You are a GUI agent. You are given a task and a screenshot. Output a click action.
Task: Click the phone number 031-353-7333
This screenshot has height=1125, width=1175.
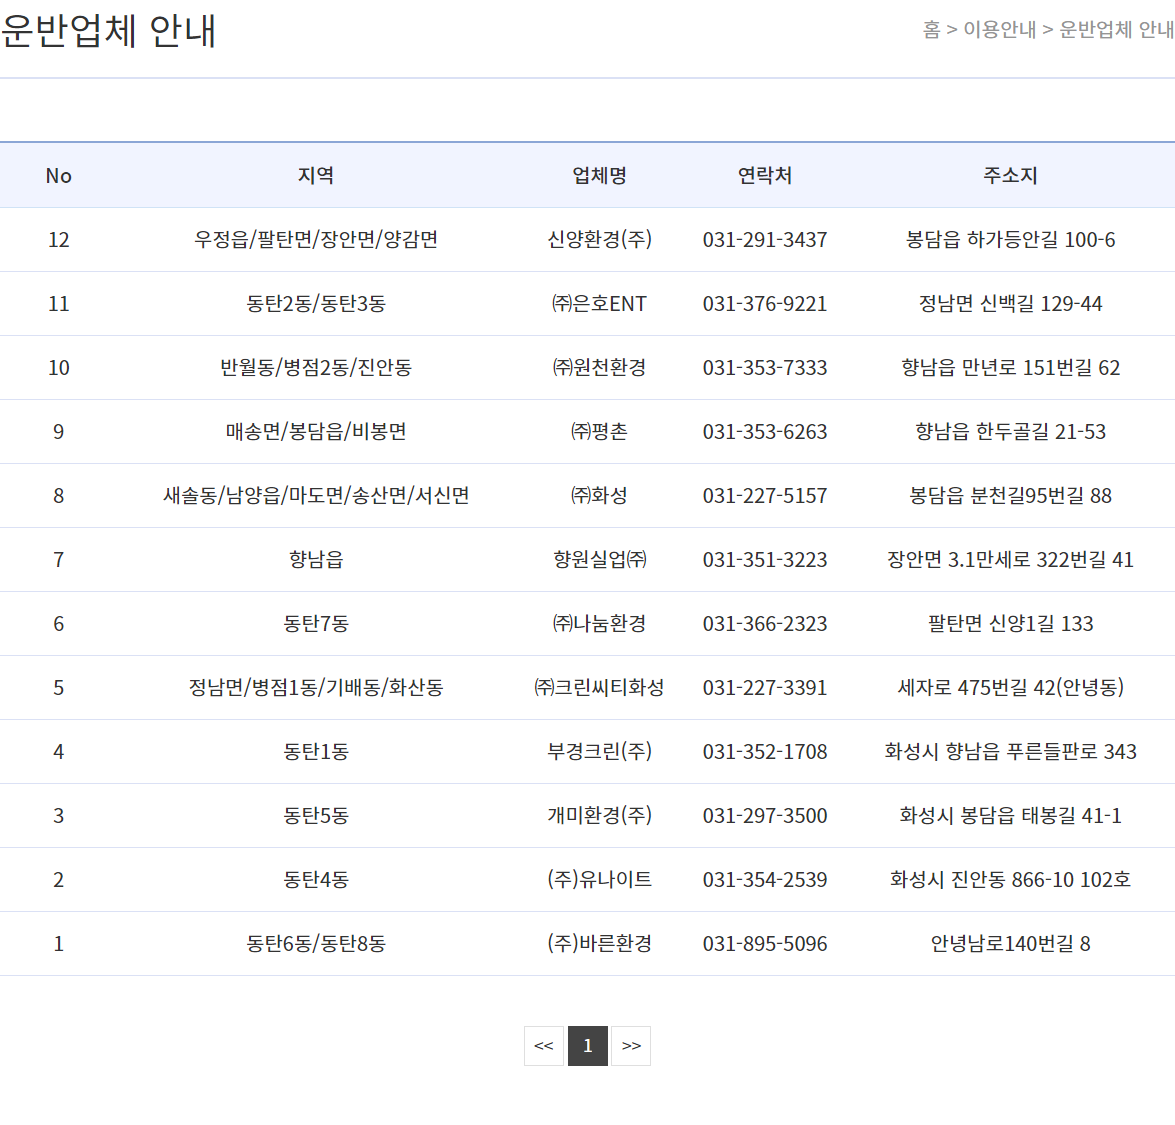coord(765,367)
